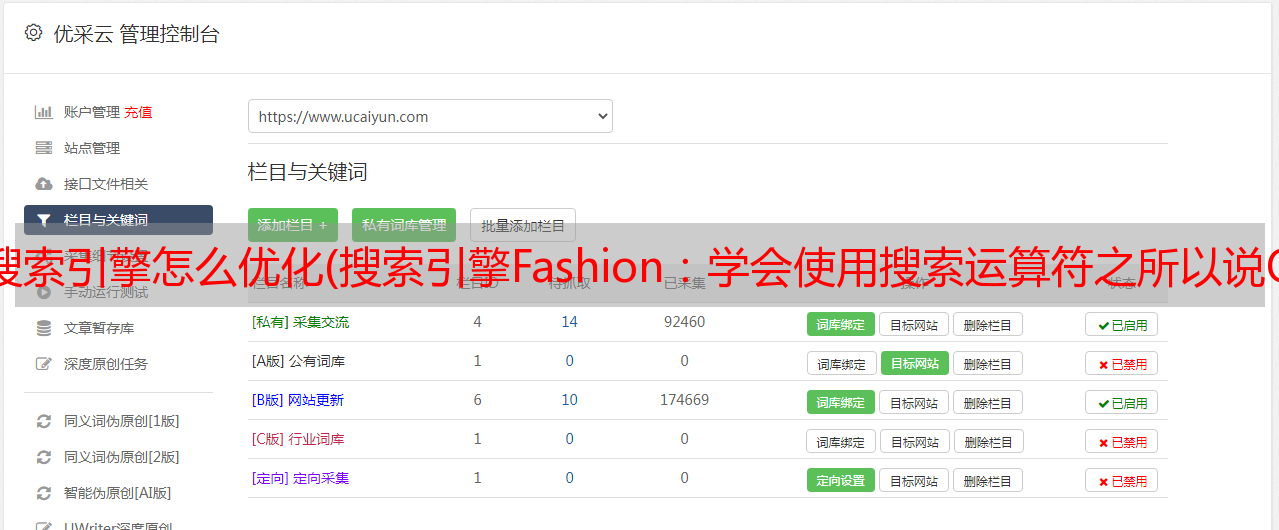The image size is (1279, 530).
Task: Toggle 已禁用 status for 行业词库
Action: click(x=1122, y=441)
